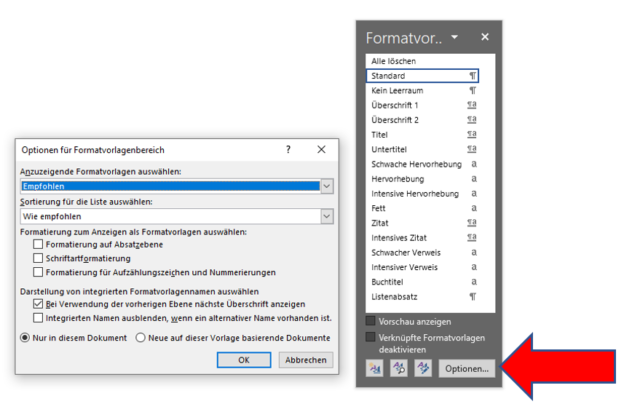Click the help question mark in dialog
The height and width of the screenshot is (404, 624).
point(289,148)
